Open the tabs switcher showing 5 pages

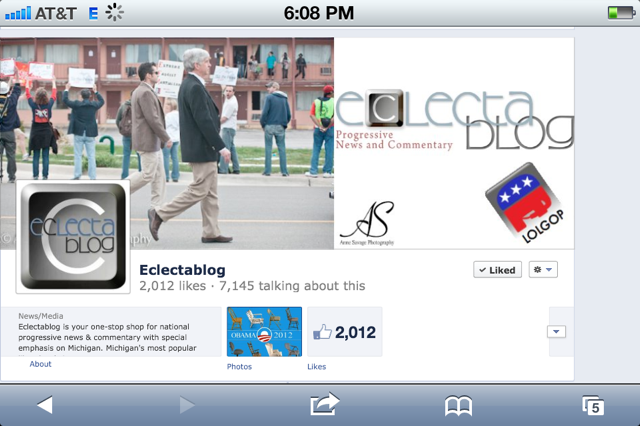tap(593, 406)
